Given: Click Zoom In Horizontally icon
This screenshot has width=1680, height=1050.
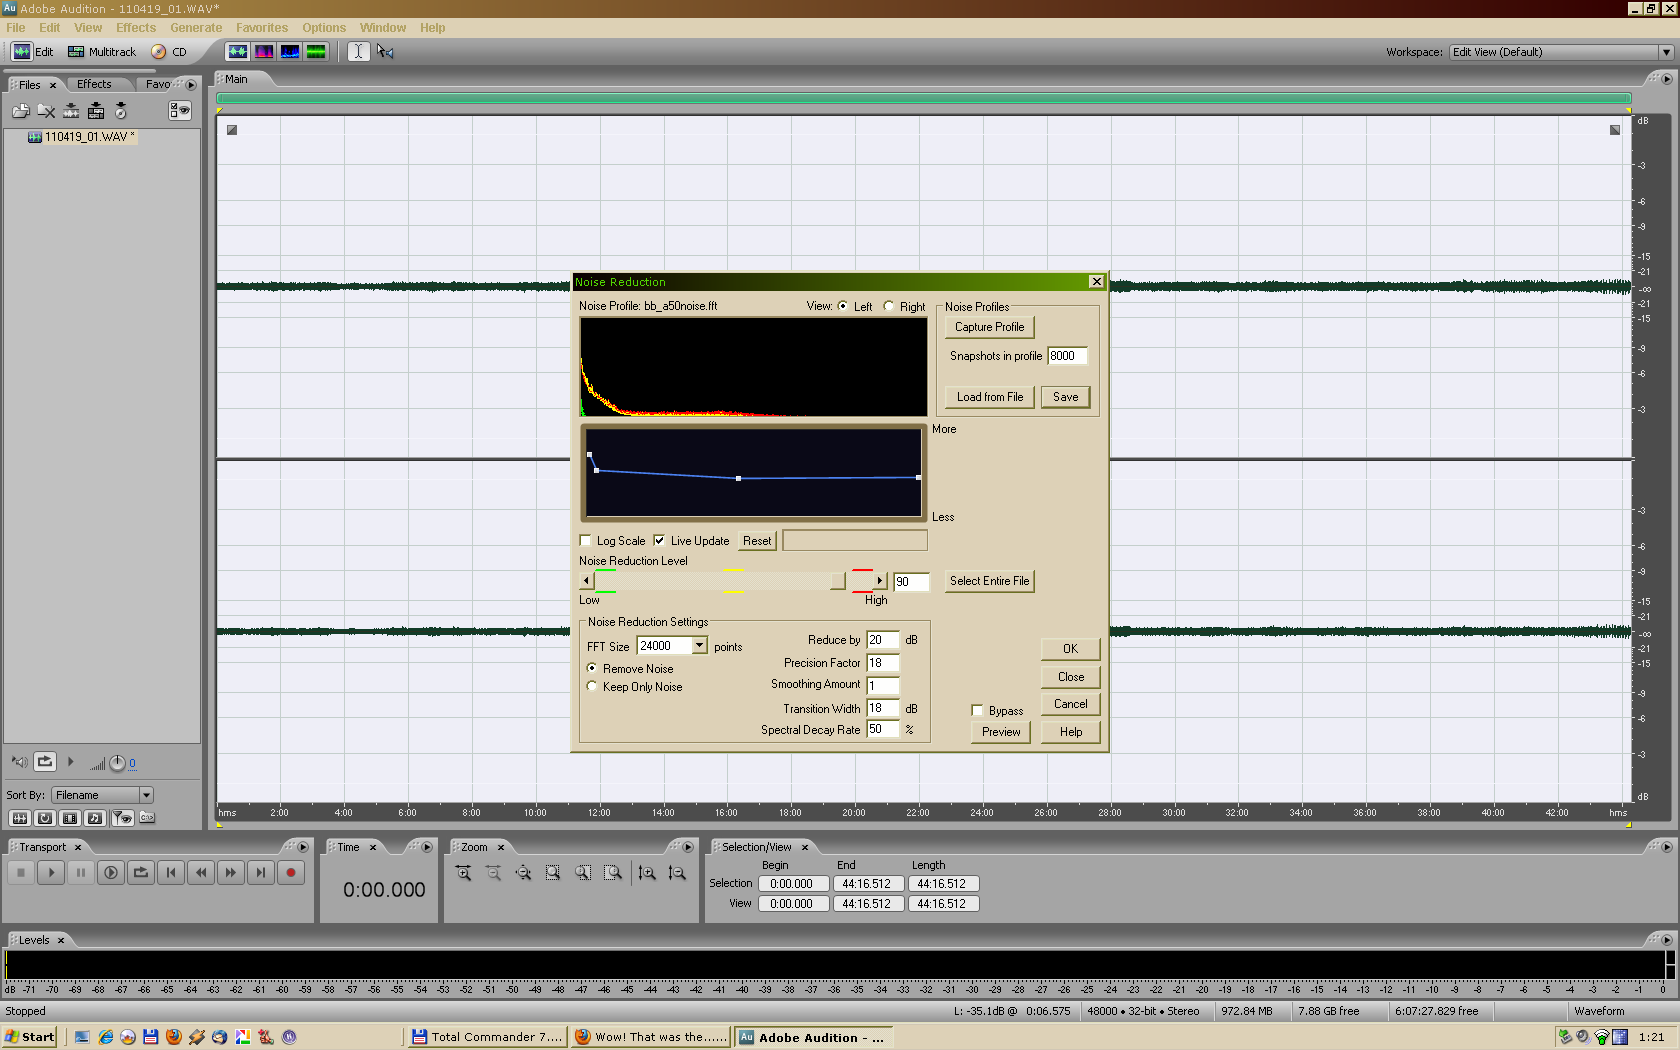Looking at the screenshot, I should pyautogui.click(x=463, y=873).
